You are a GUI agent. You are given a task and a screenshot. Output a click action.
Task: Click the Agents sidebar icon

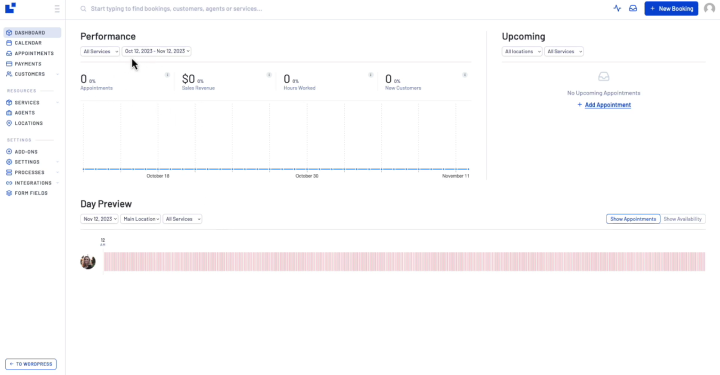pyautogui.click(x=9, y=112)
